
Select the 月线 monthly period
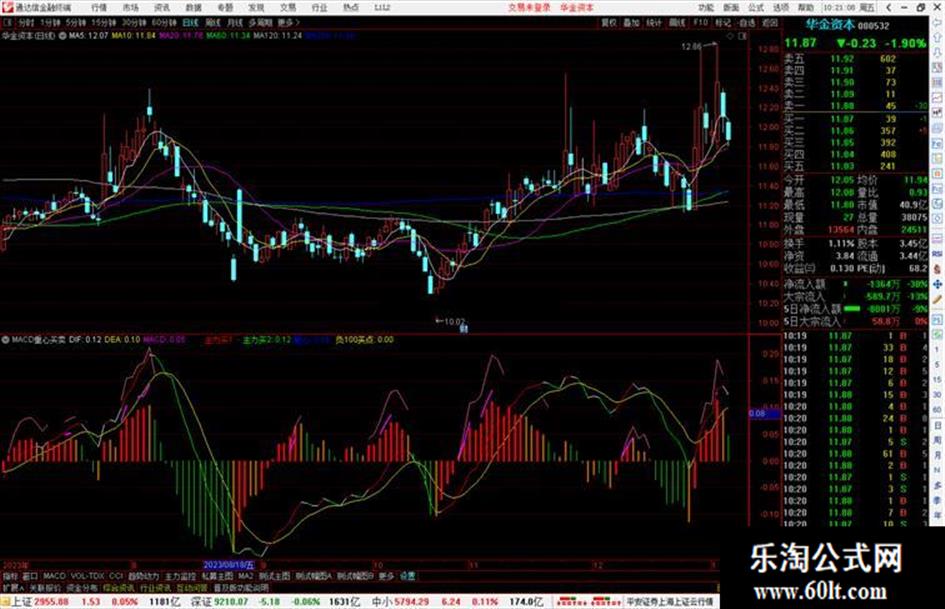[234, 22]
